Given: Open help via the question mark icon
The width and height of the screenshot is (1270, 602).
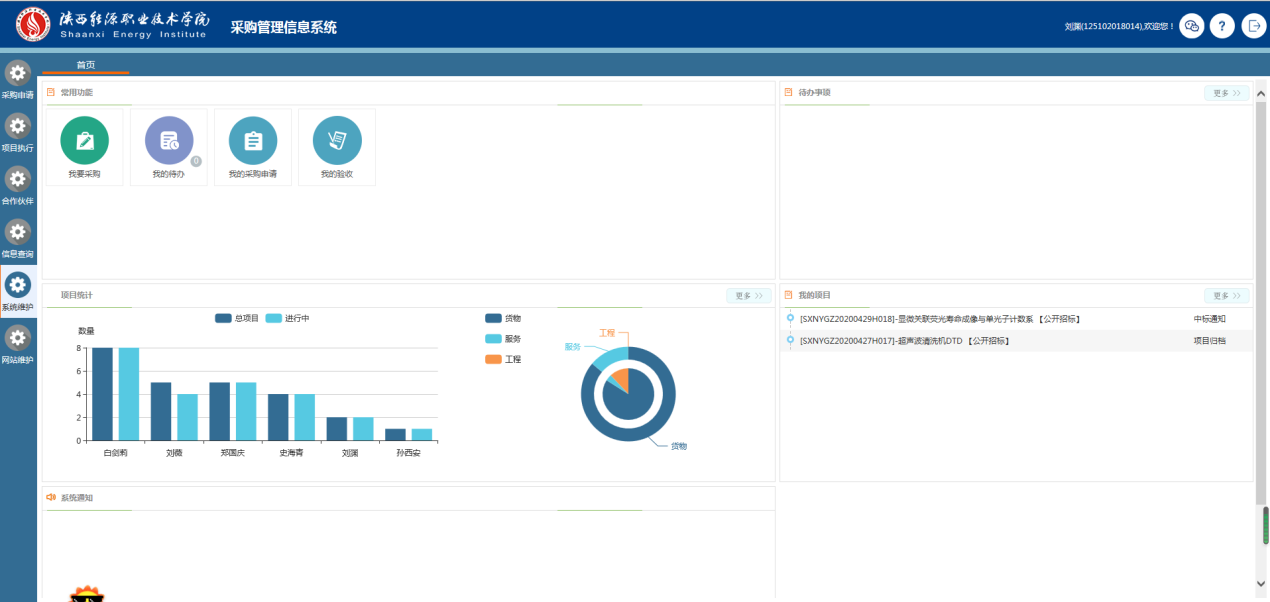Looking at the screenshot, I should (1222, 26).
